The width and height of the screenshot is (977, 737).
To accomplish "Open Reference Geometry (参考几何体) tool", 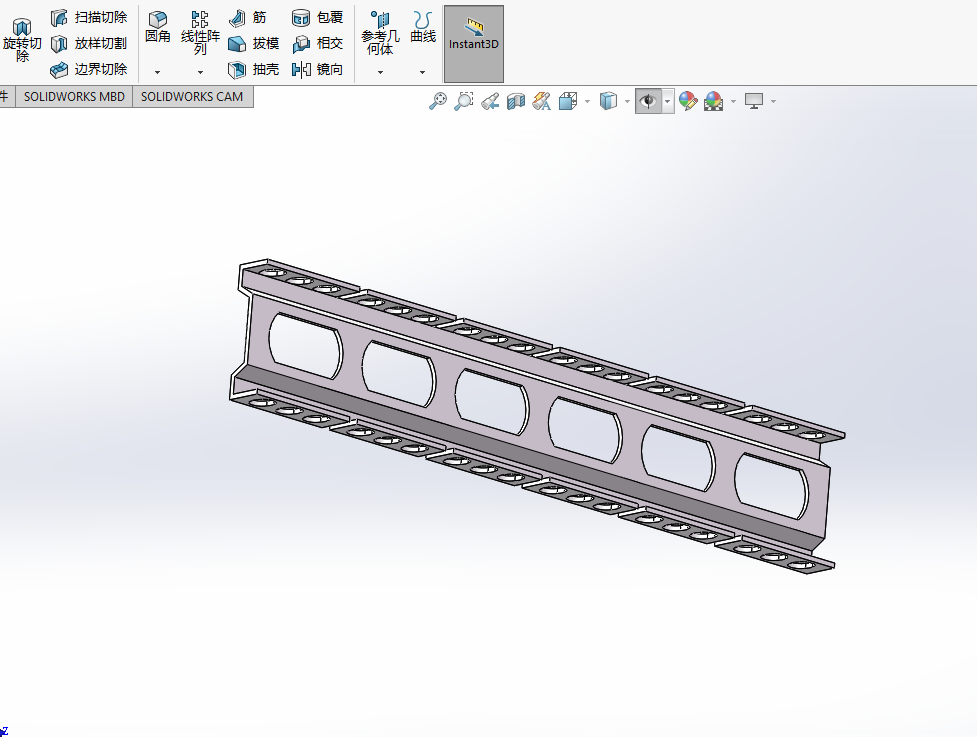I will click(x=380, y=33).
